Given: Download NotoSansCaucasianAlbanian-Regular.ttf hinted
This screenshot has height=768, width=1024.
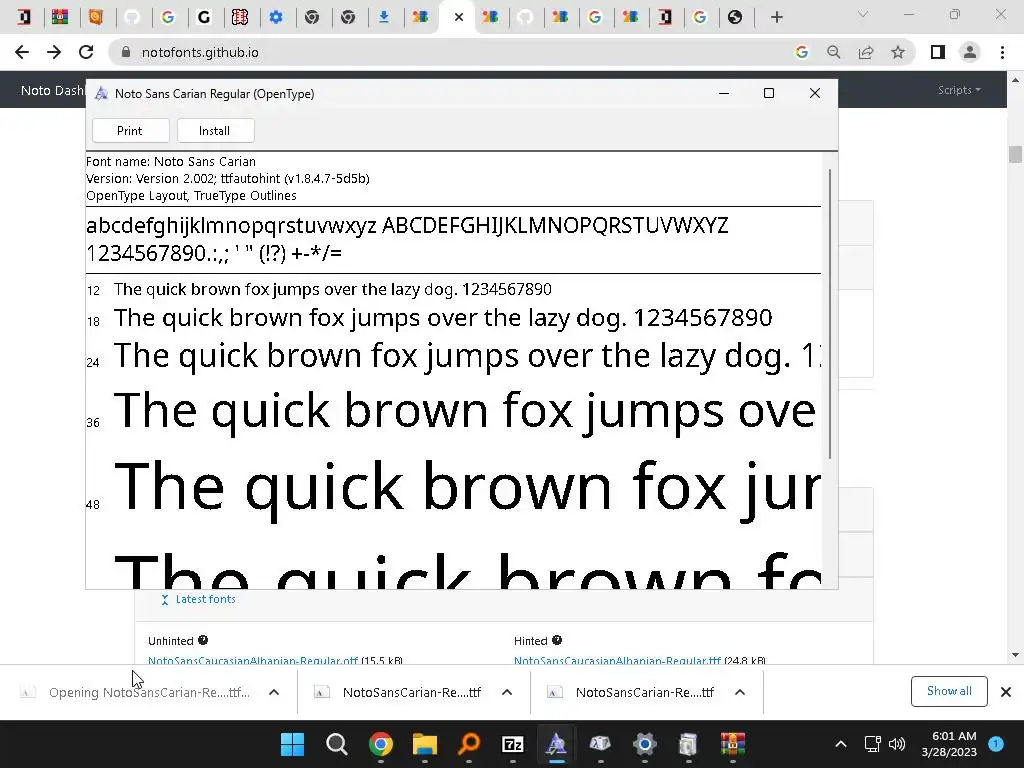Looking at the screenshot, I should [617, 660].
